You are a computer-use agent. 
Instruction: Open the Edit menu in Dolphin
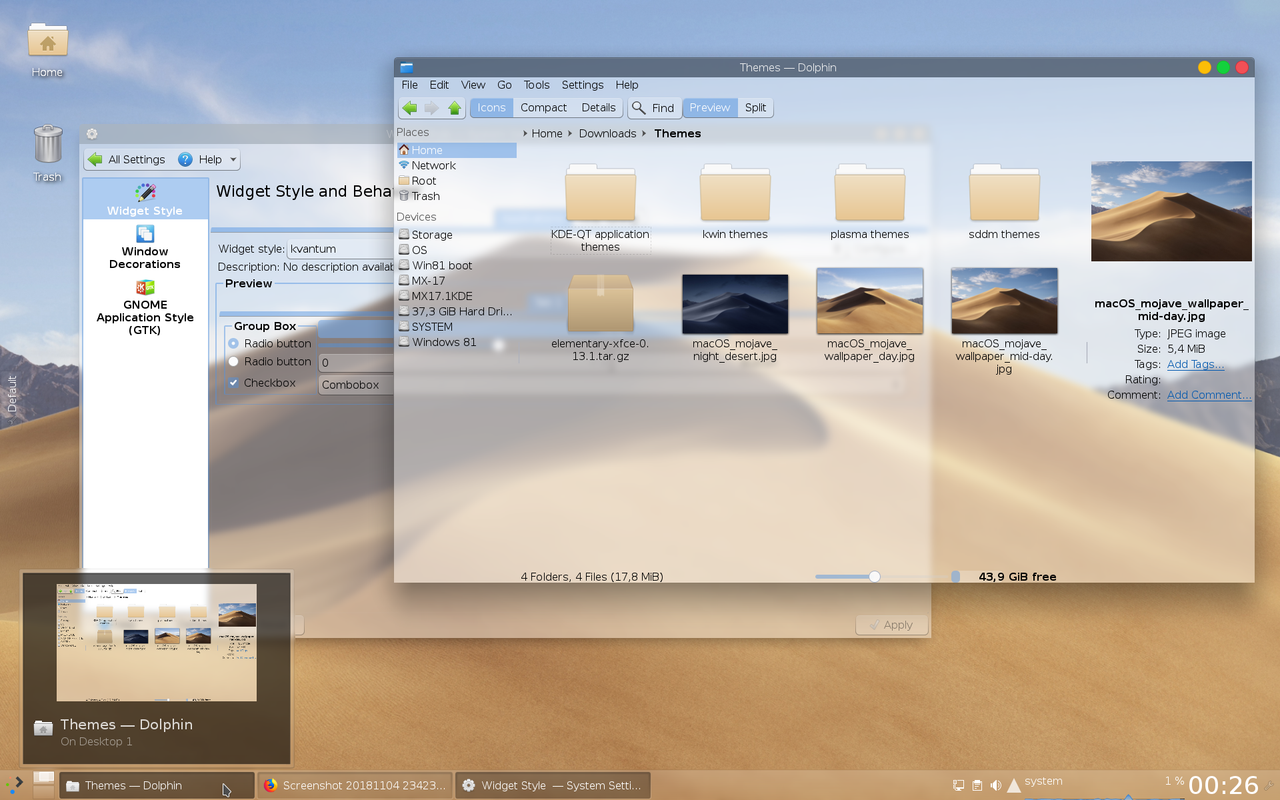[x=439, y=85]
